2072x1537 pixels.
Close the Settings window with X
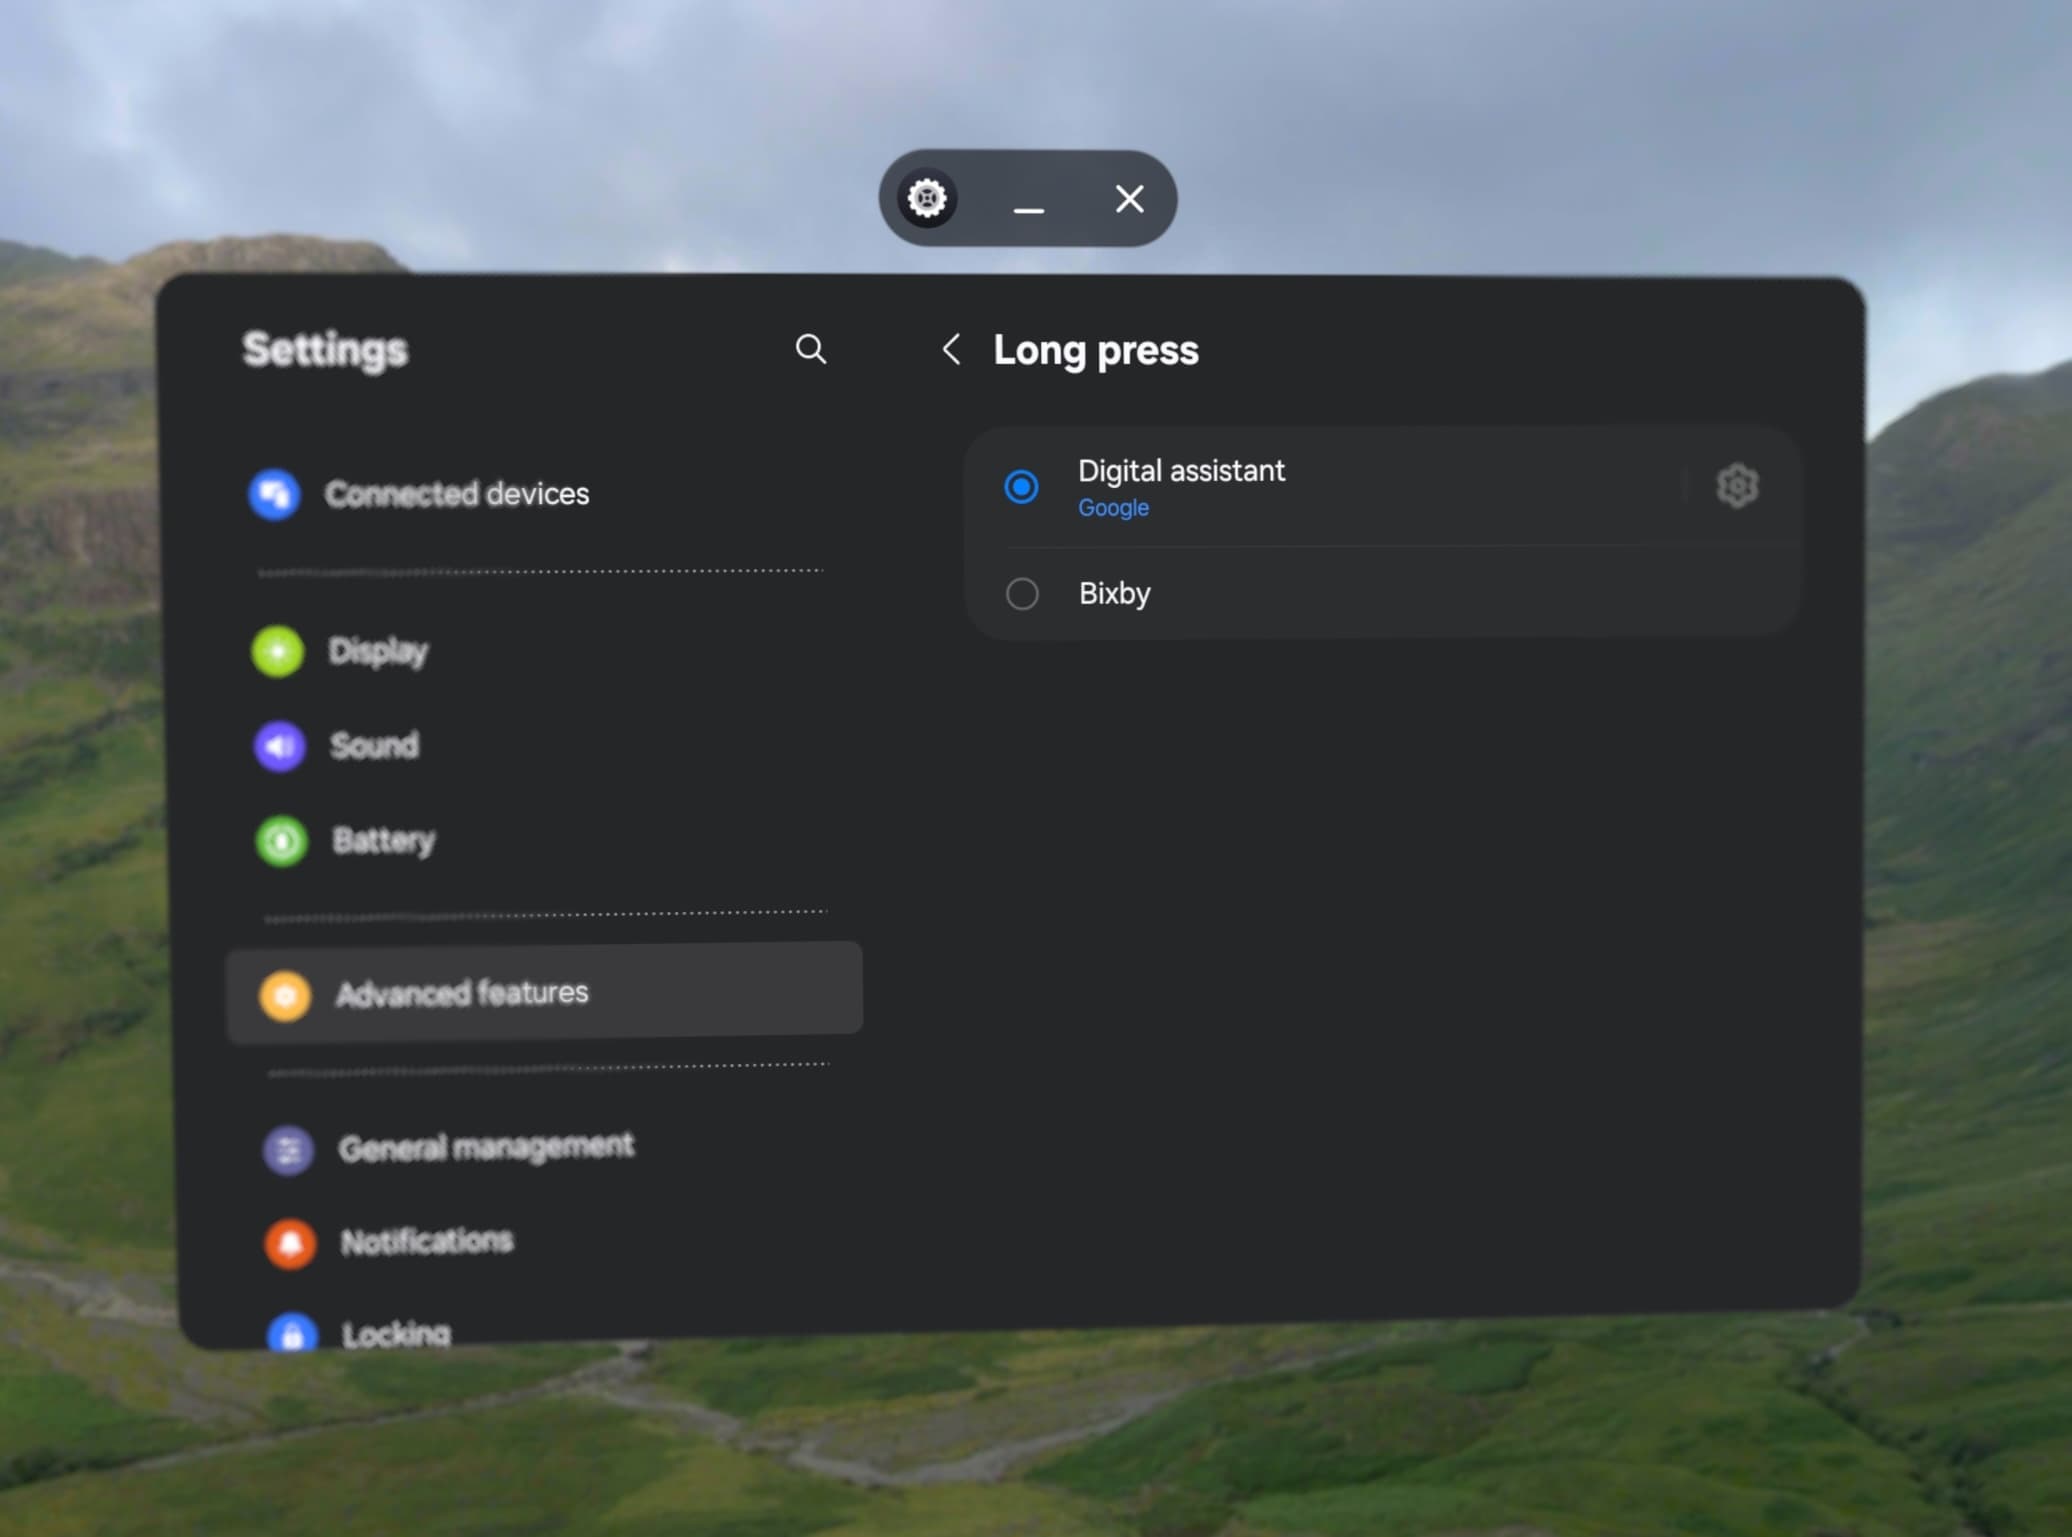(1129, 199)
